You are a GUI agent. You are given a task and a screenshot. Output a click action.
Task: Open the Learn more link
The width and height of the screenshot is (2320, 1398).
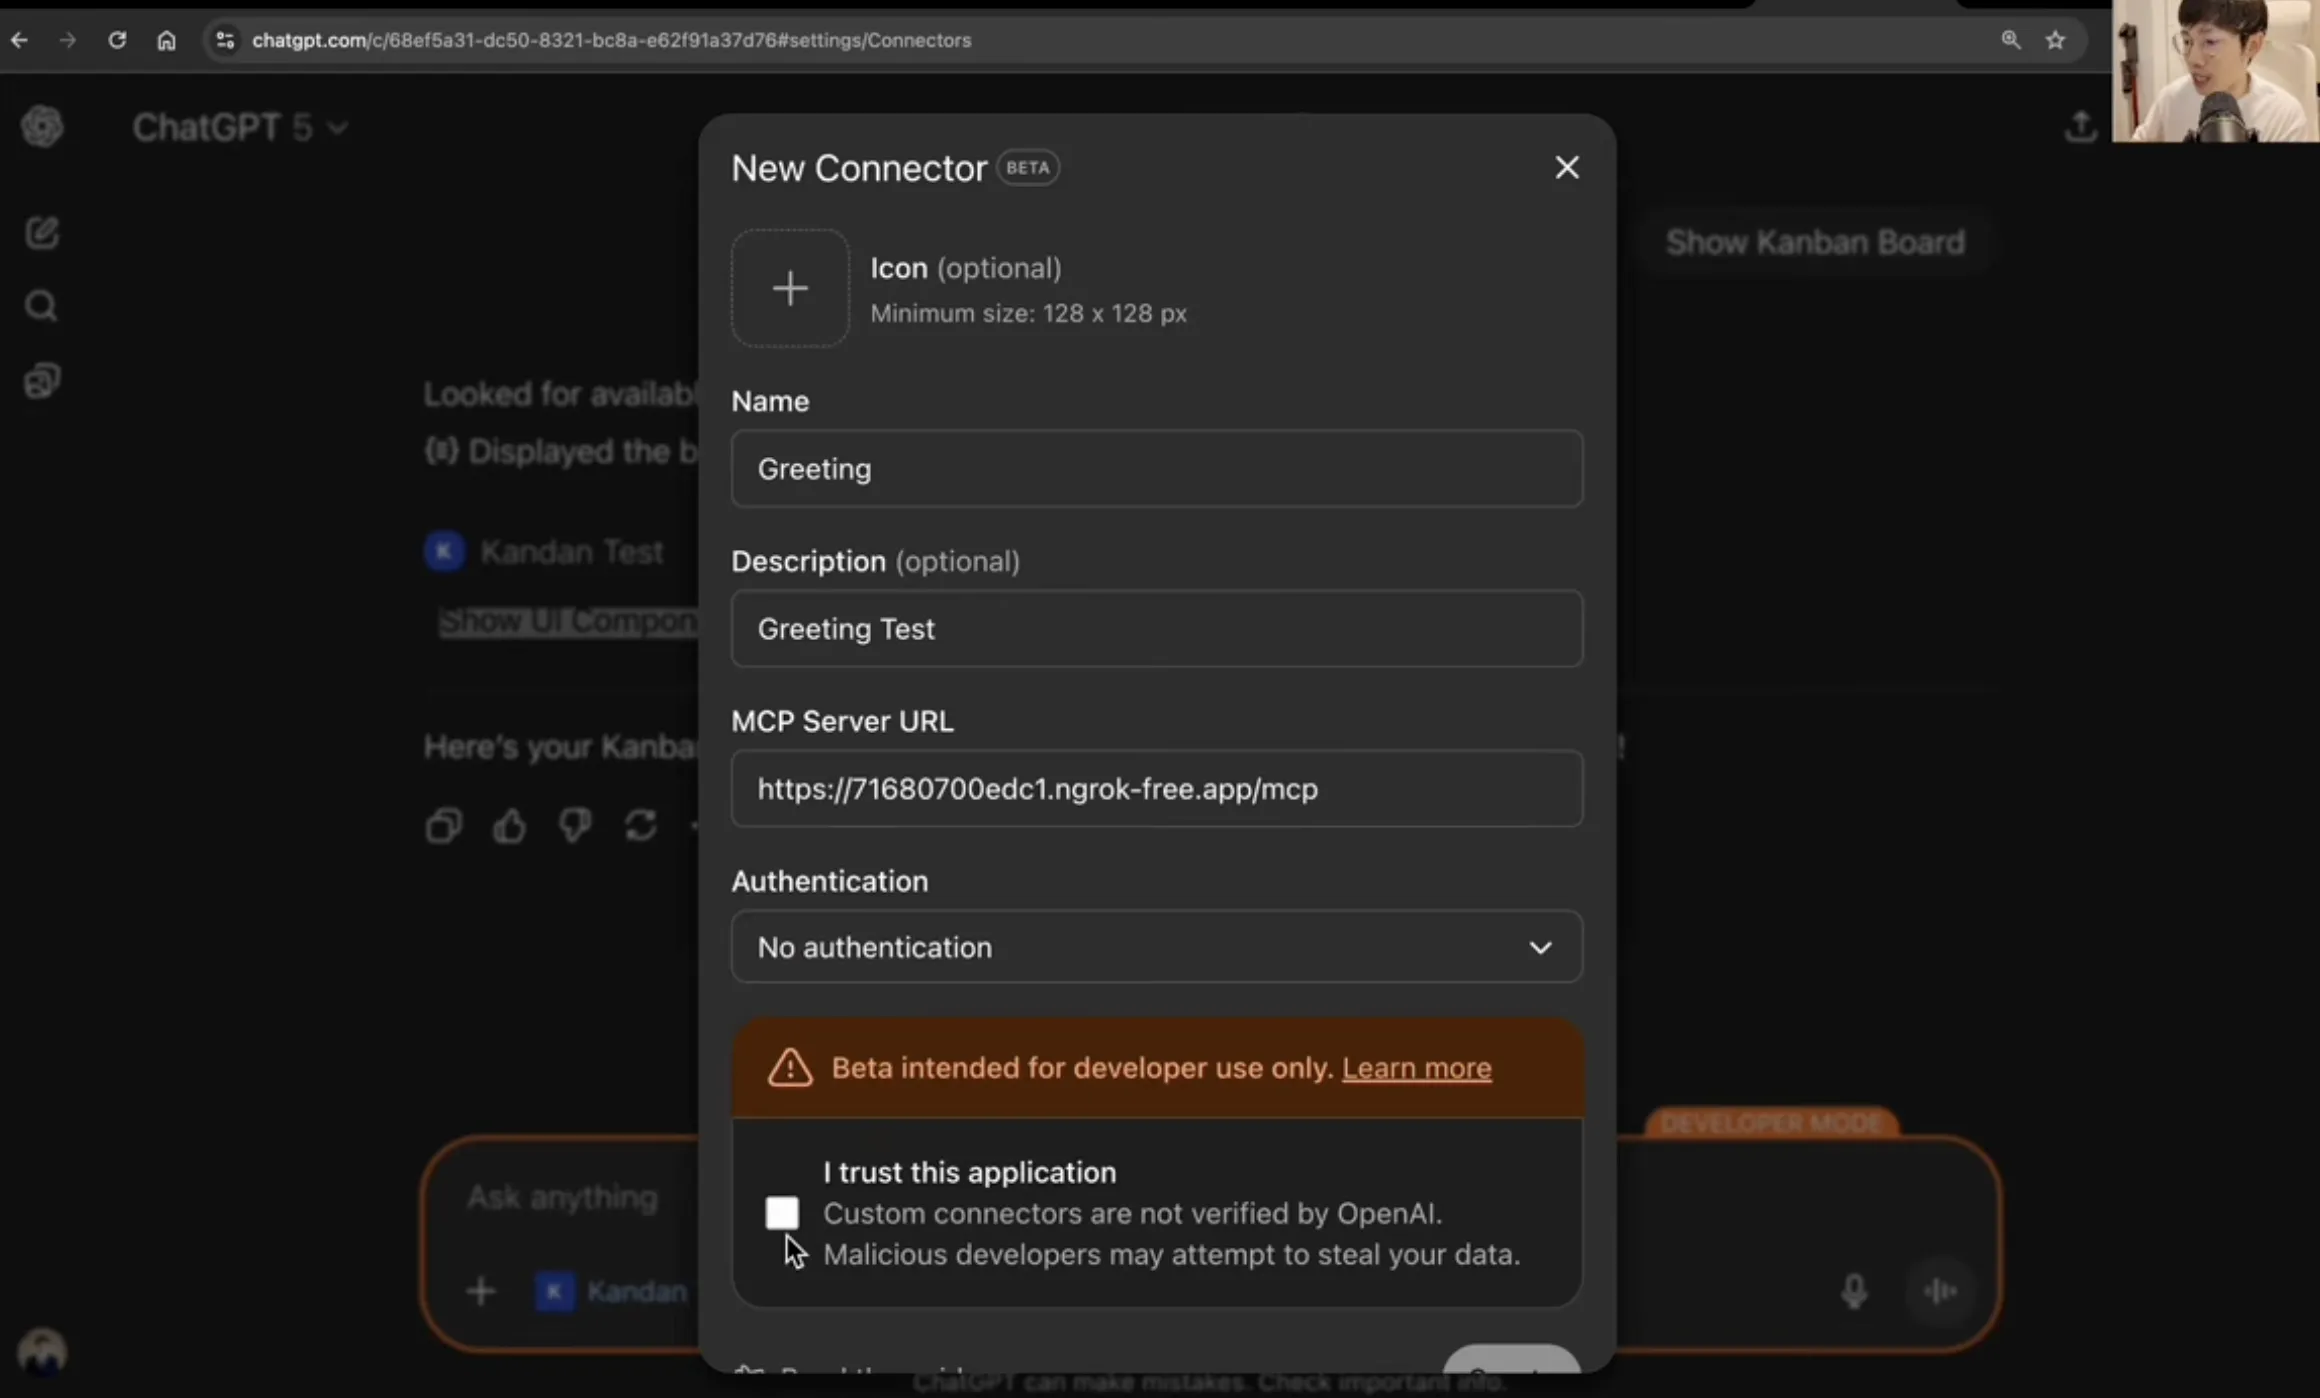pyautogui.click(x=1416, y=1068)
